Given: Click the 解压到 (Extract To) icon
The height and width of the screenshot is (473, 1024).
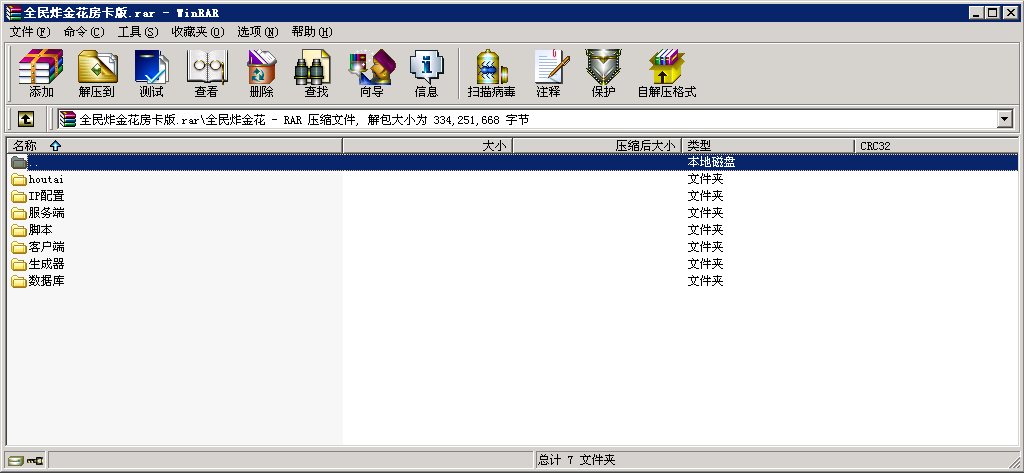Looking at the screenshot, I should (97, 74).
